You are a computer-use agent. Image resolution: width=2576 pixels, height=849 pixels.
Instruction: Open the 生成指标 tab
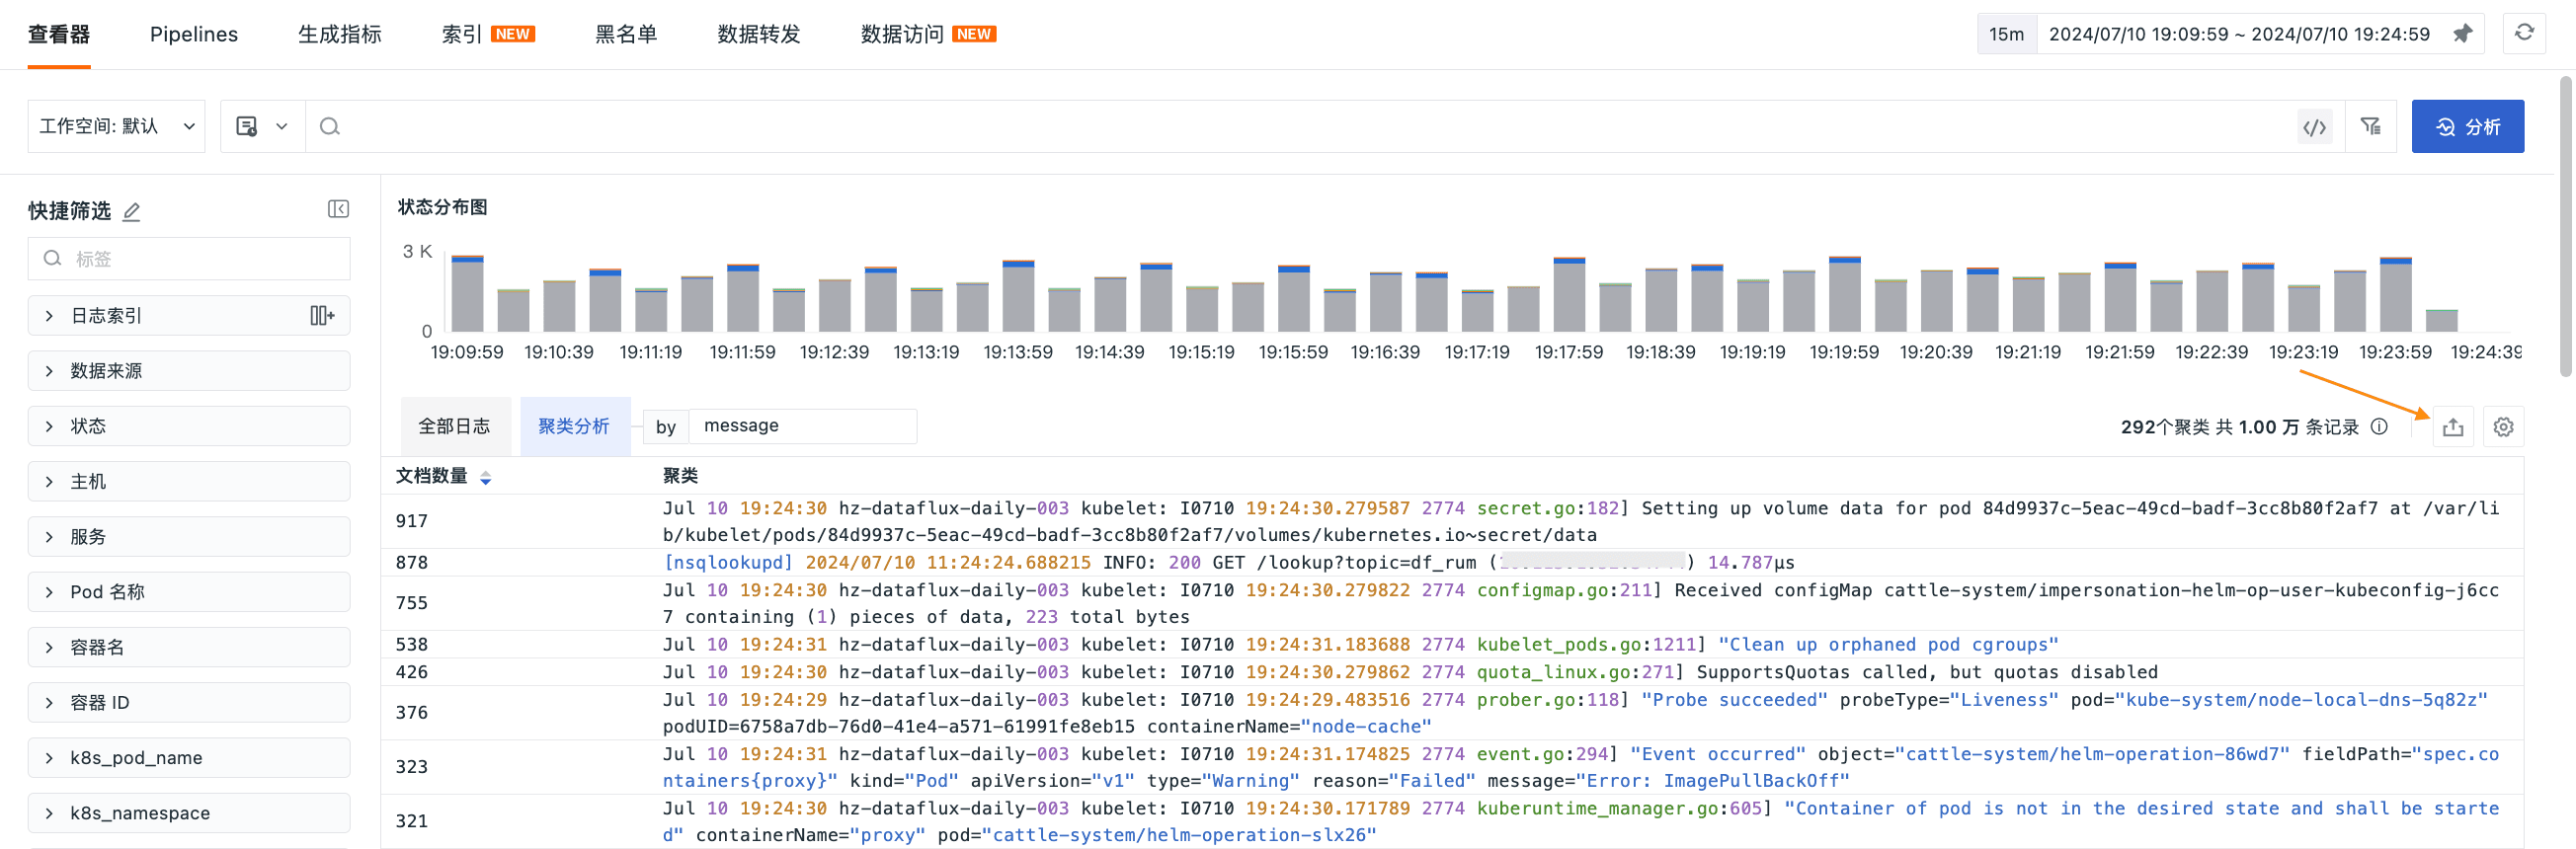tap(340, 34)
